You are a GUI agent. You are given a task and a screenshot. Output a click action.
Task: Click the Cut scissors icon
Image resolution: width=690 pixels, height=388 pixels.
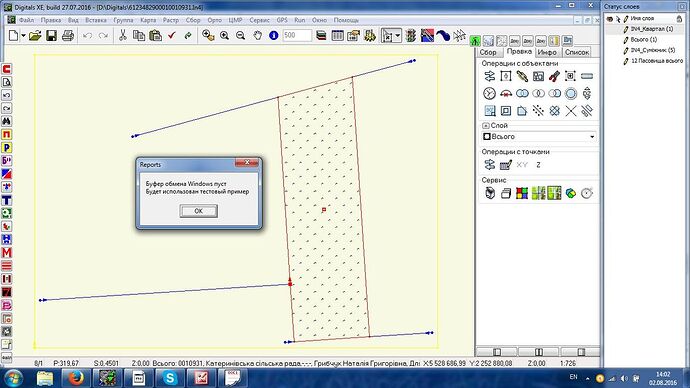123,36
